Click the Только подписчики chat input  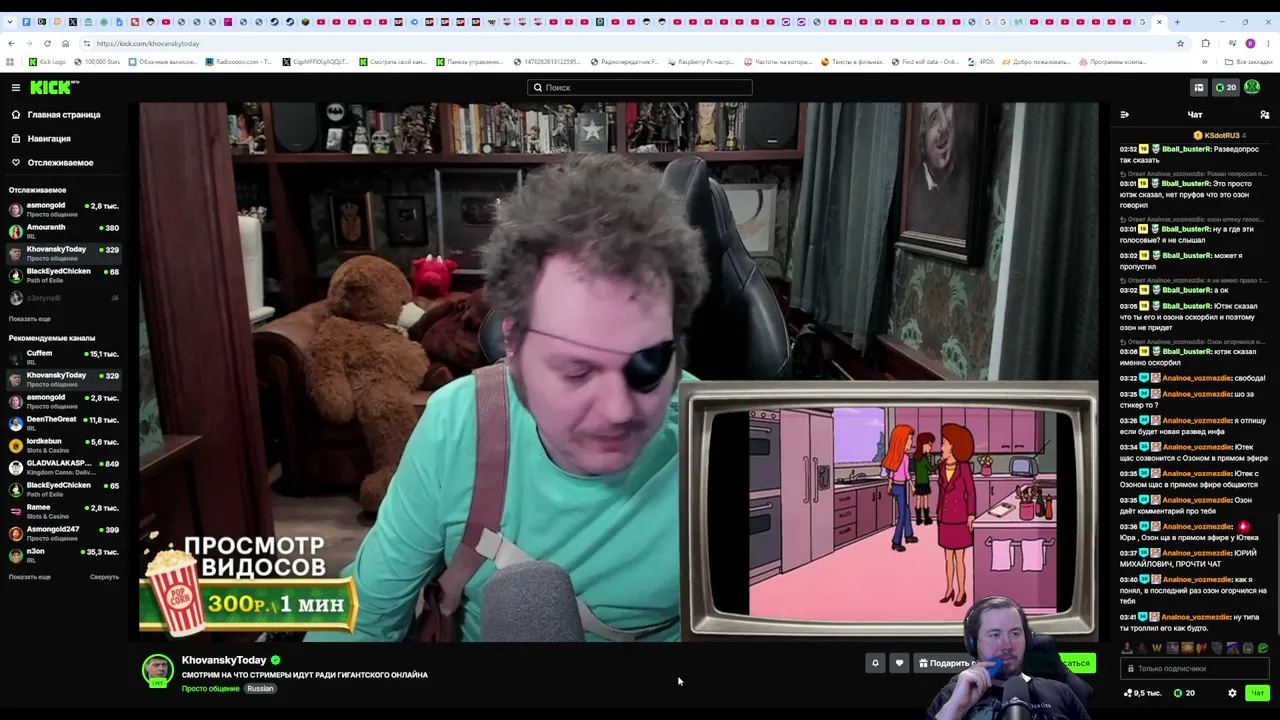click(1196, 669)
